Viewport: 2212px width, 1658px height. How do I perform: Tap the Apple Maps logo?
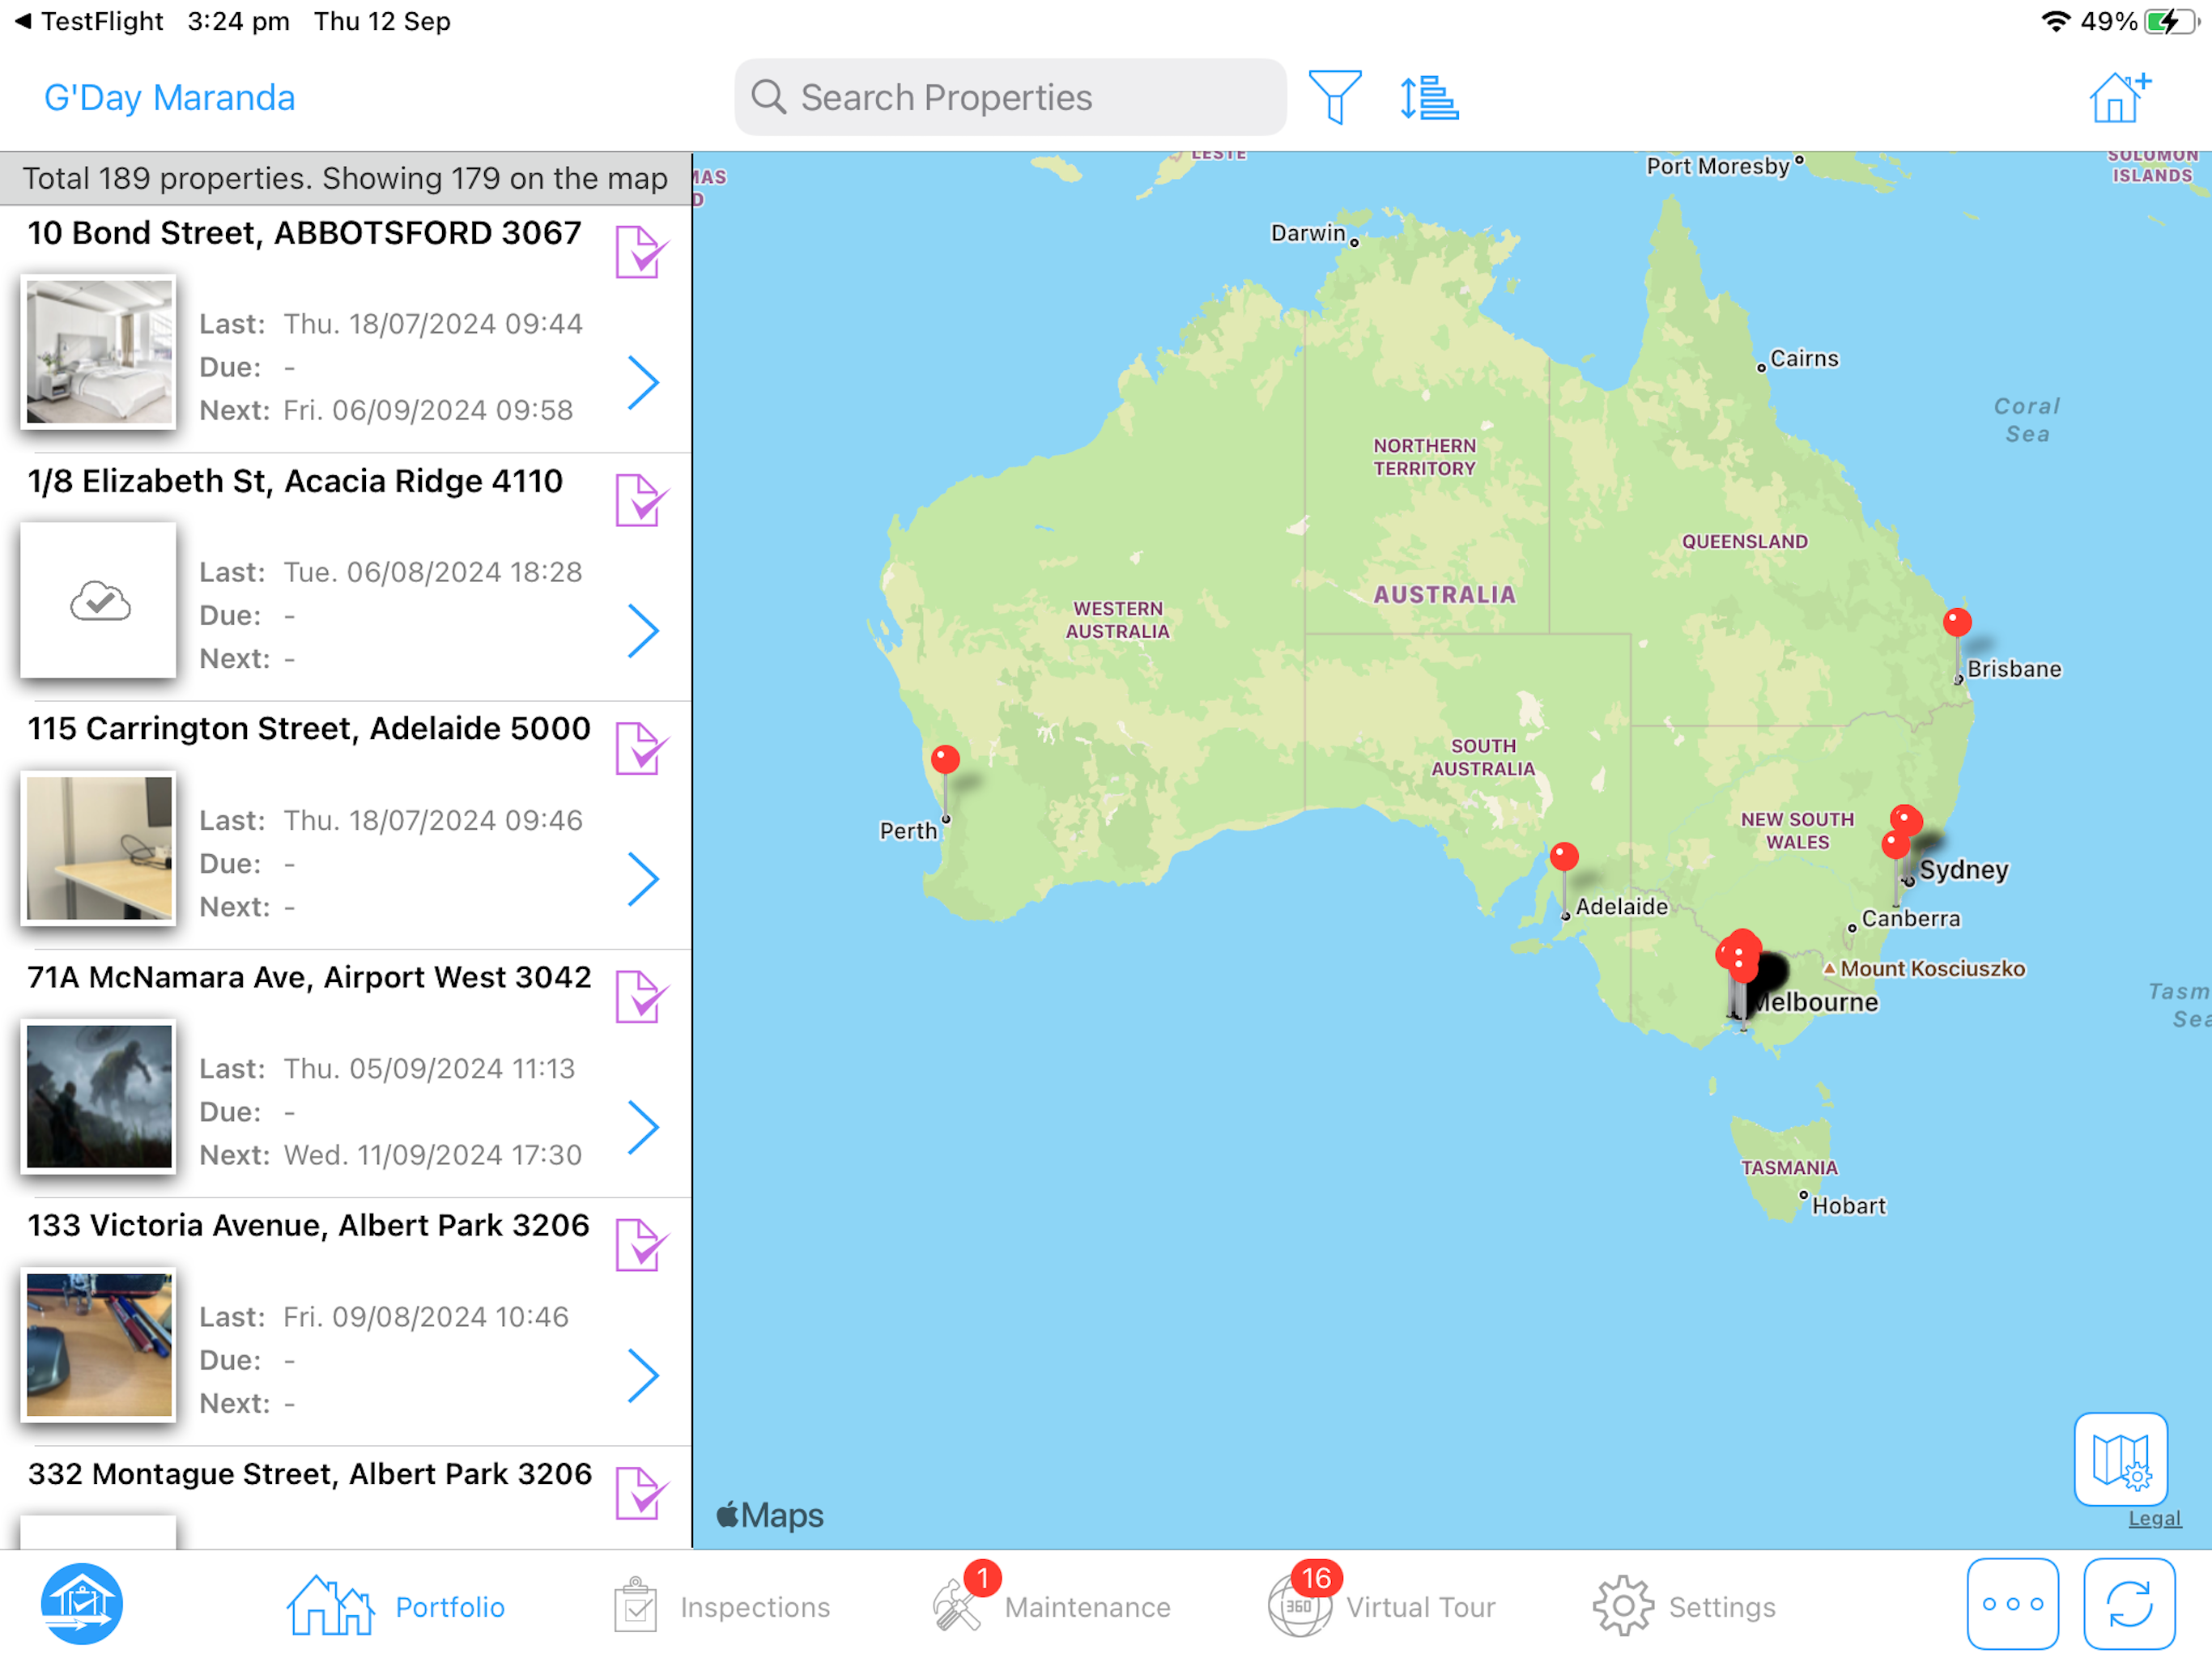[770, 1515]
